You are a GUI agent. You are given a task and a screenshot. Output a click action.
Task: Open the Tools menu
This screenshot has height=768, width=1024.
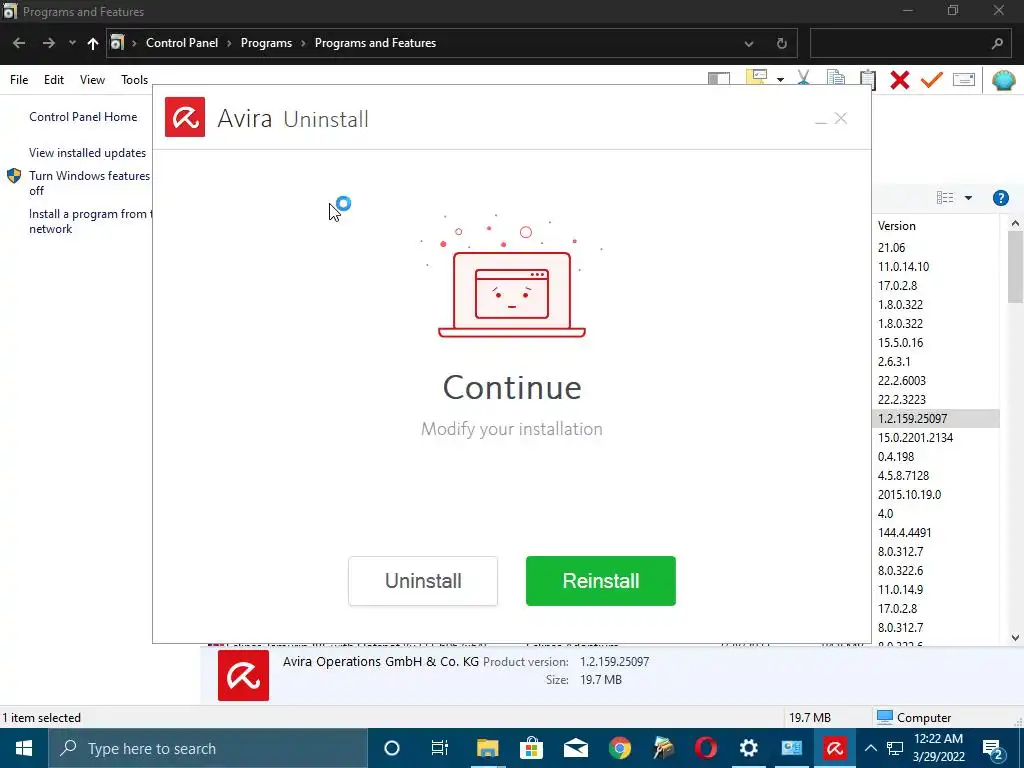click(134, 80)
